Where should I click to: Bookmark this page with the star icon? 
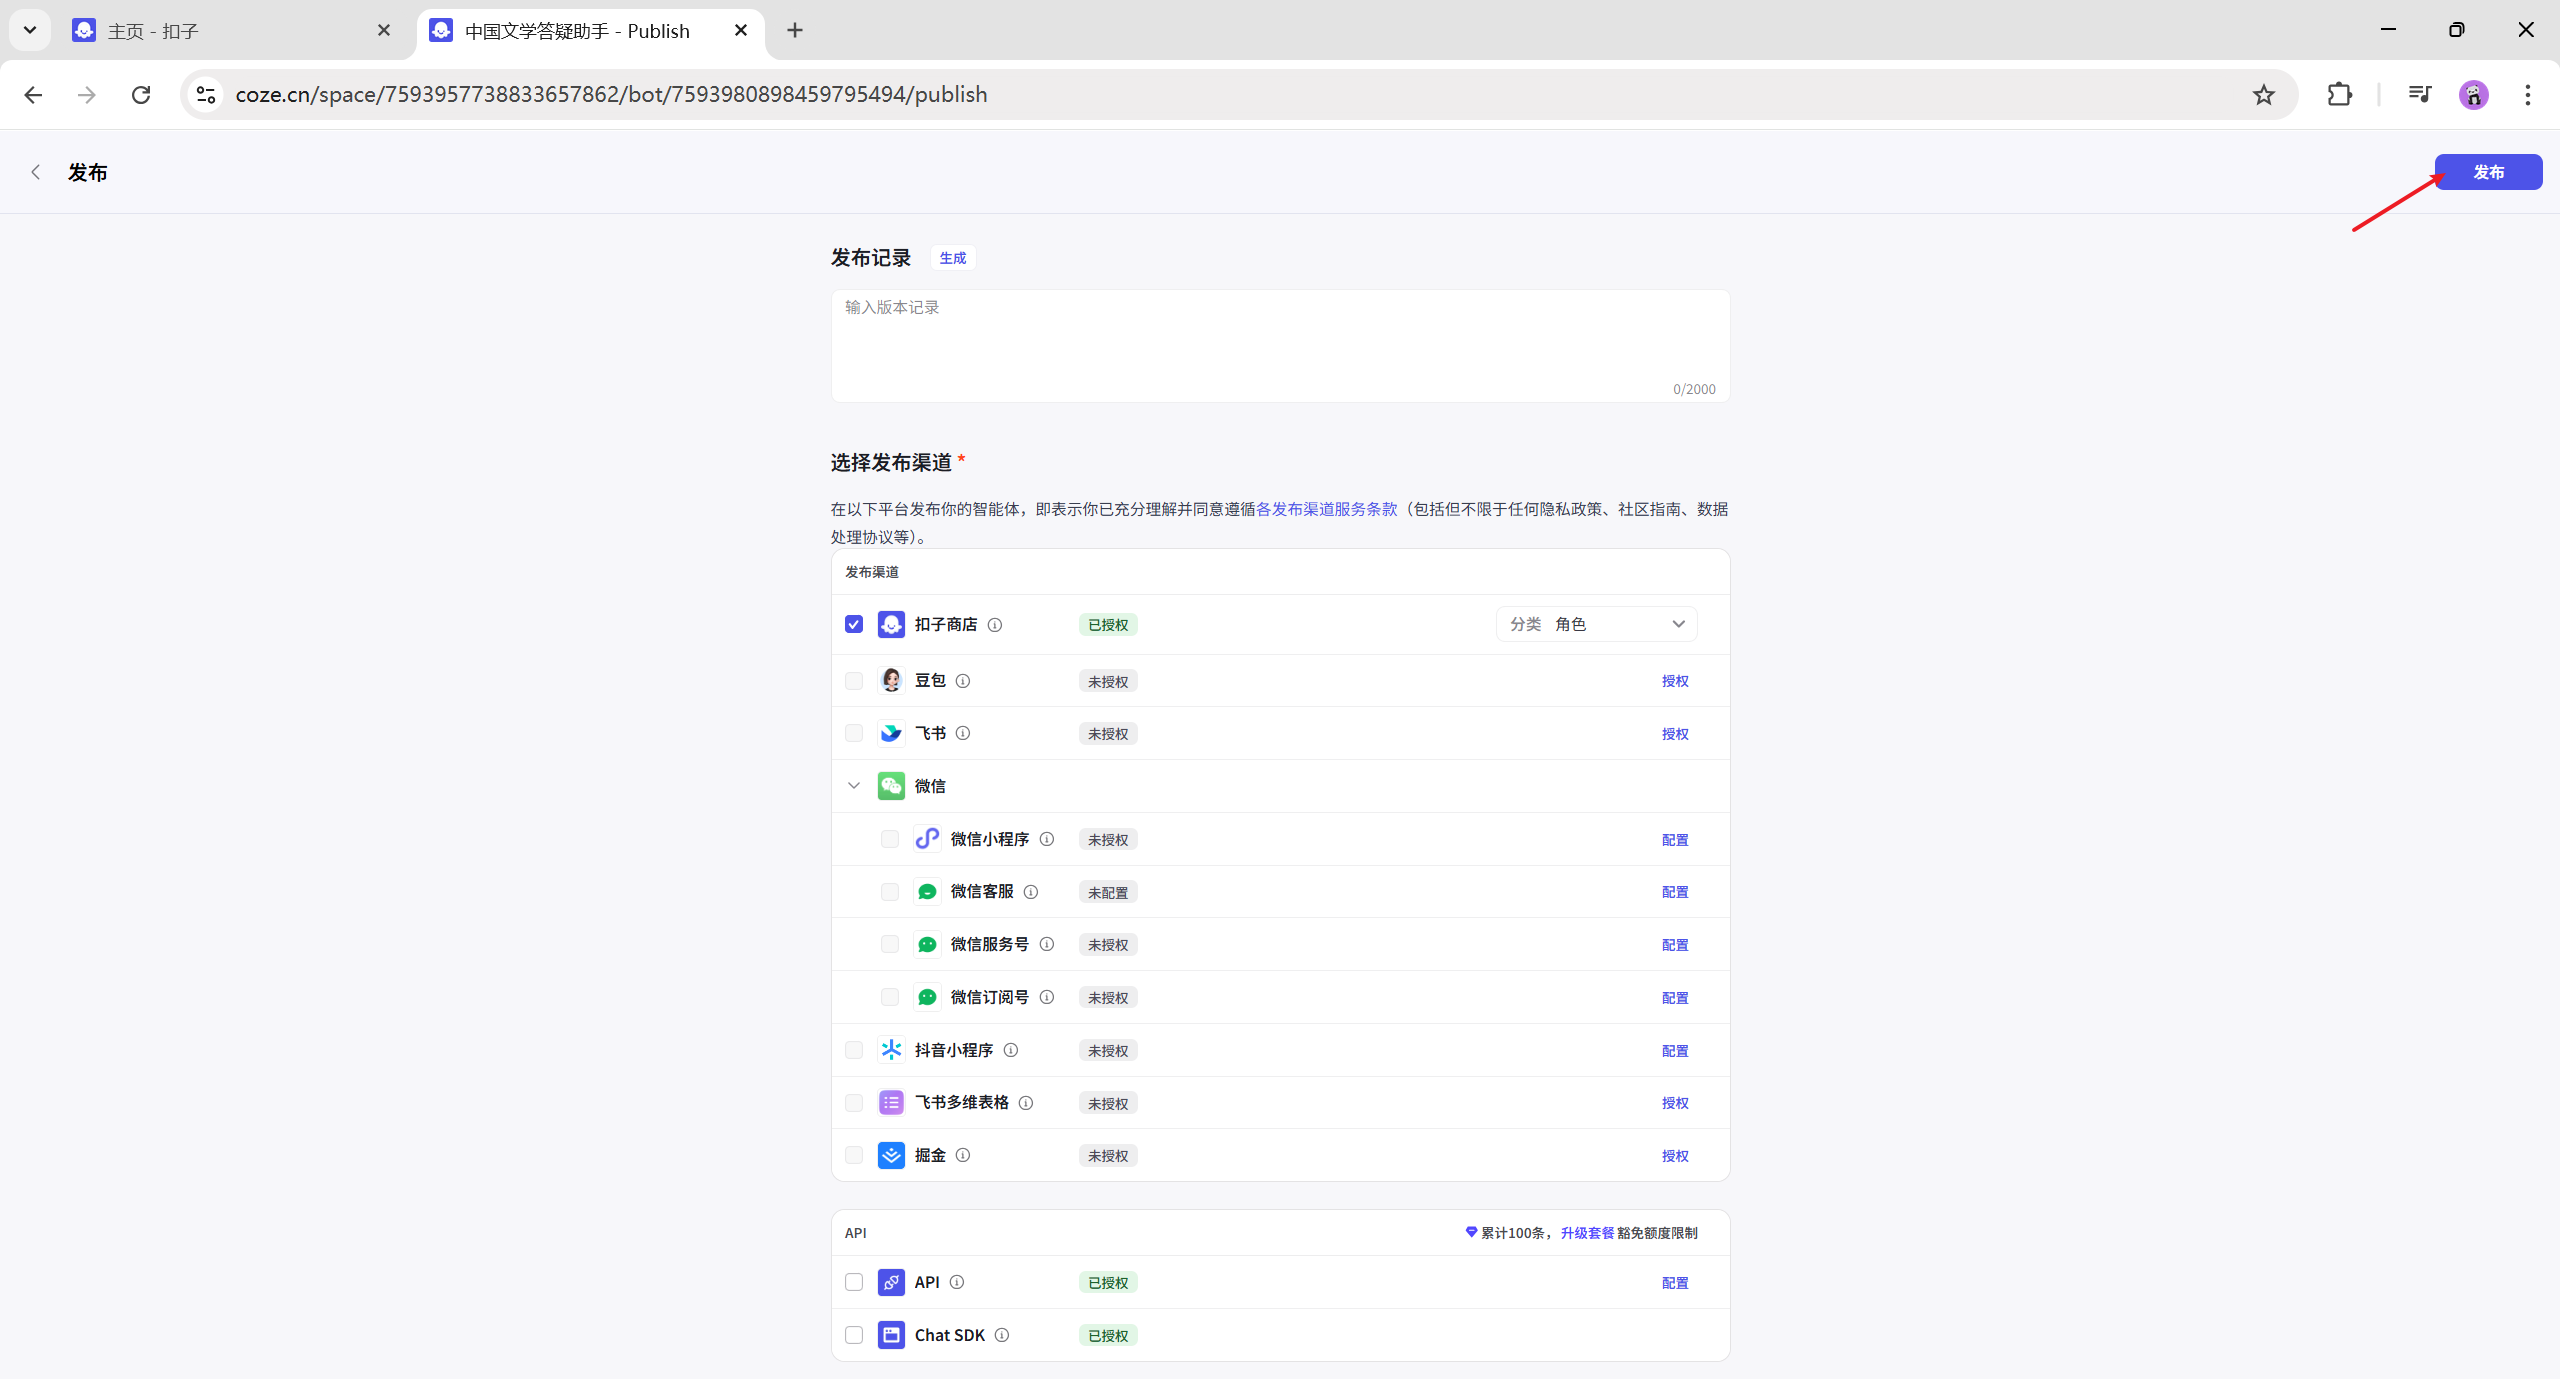click(2263, 95)
